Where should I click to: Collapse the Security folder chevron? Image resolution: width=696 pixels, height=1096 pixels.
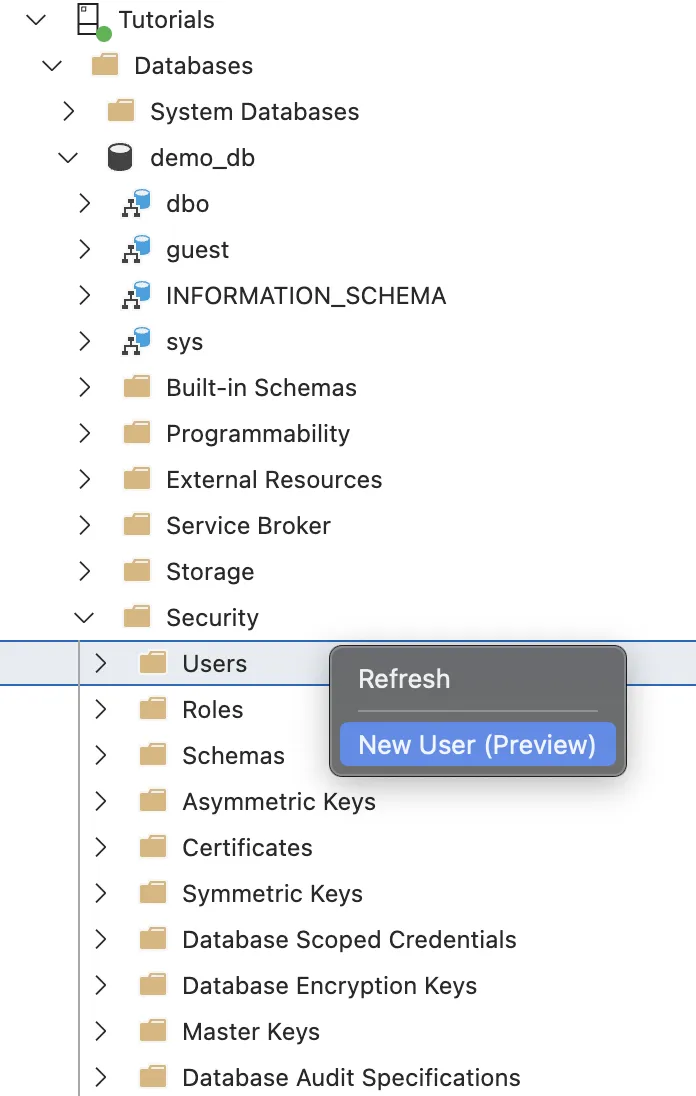pyautogui.click(x=85, y=618)
